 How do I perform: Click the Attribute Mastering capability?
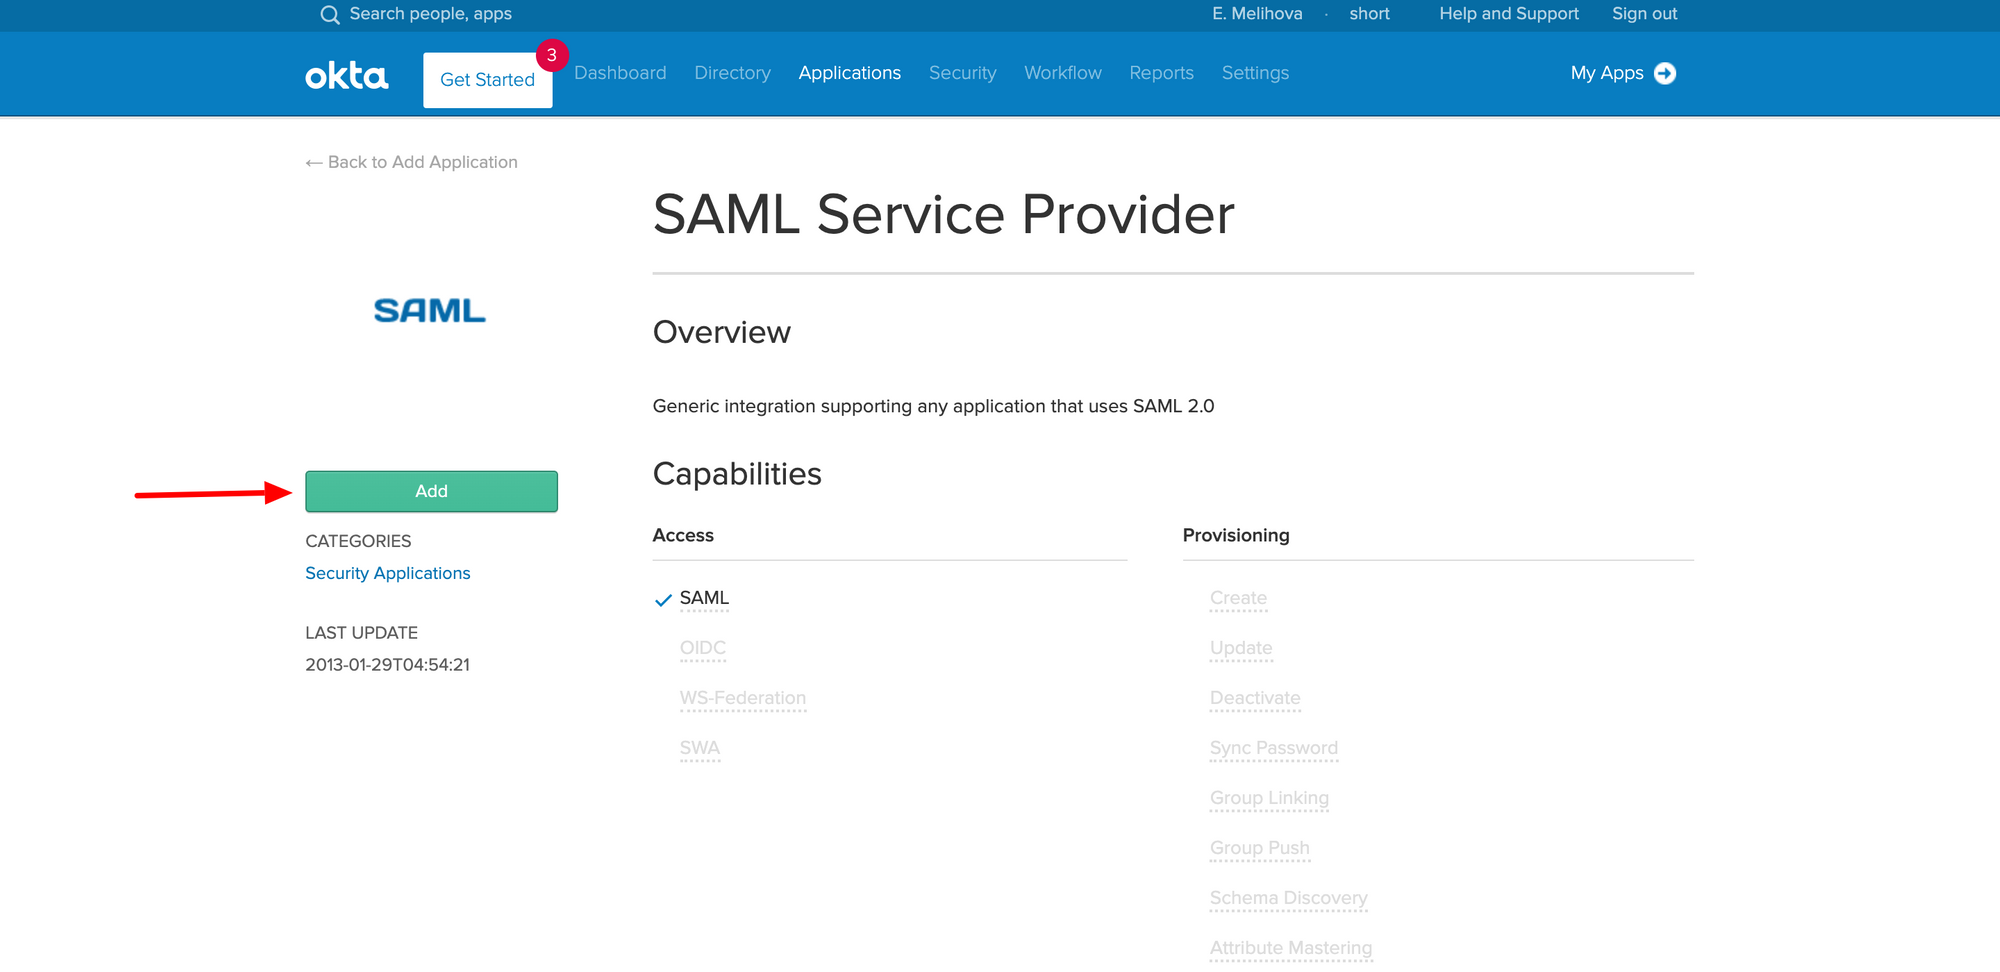pos(1291,948)
